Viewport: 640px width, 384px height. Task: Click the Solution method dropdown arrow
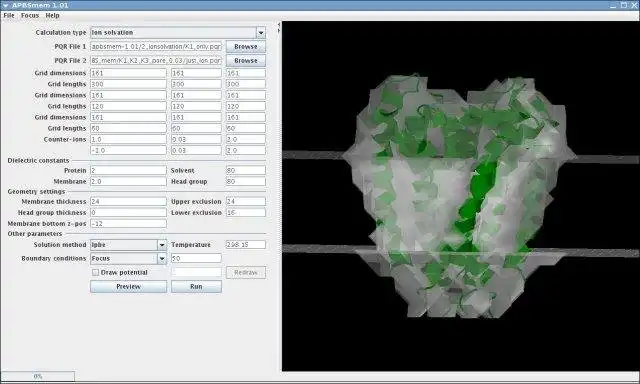pos(162,245)
